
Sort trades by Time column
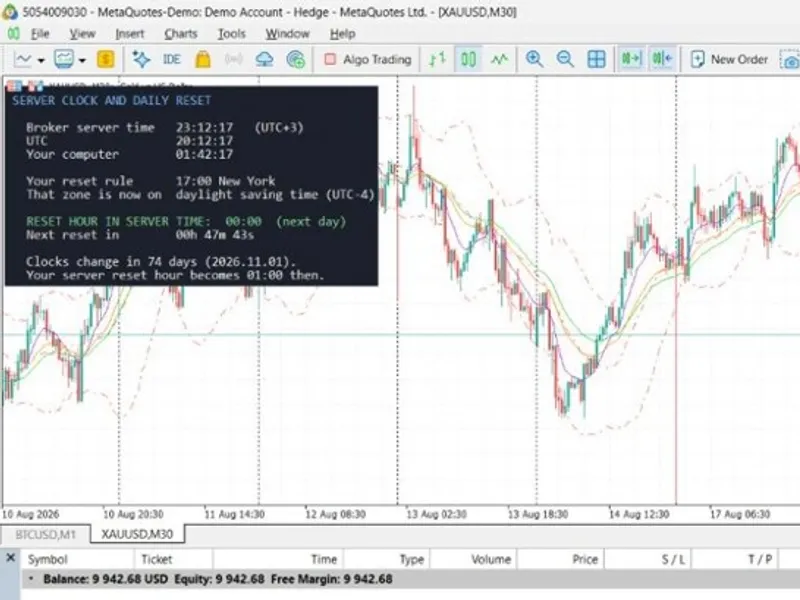point(279,560)
